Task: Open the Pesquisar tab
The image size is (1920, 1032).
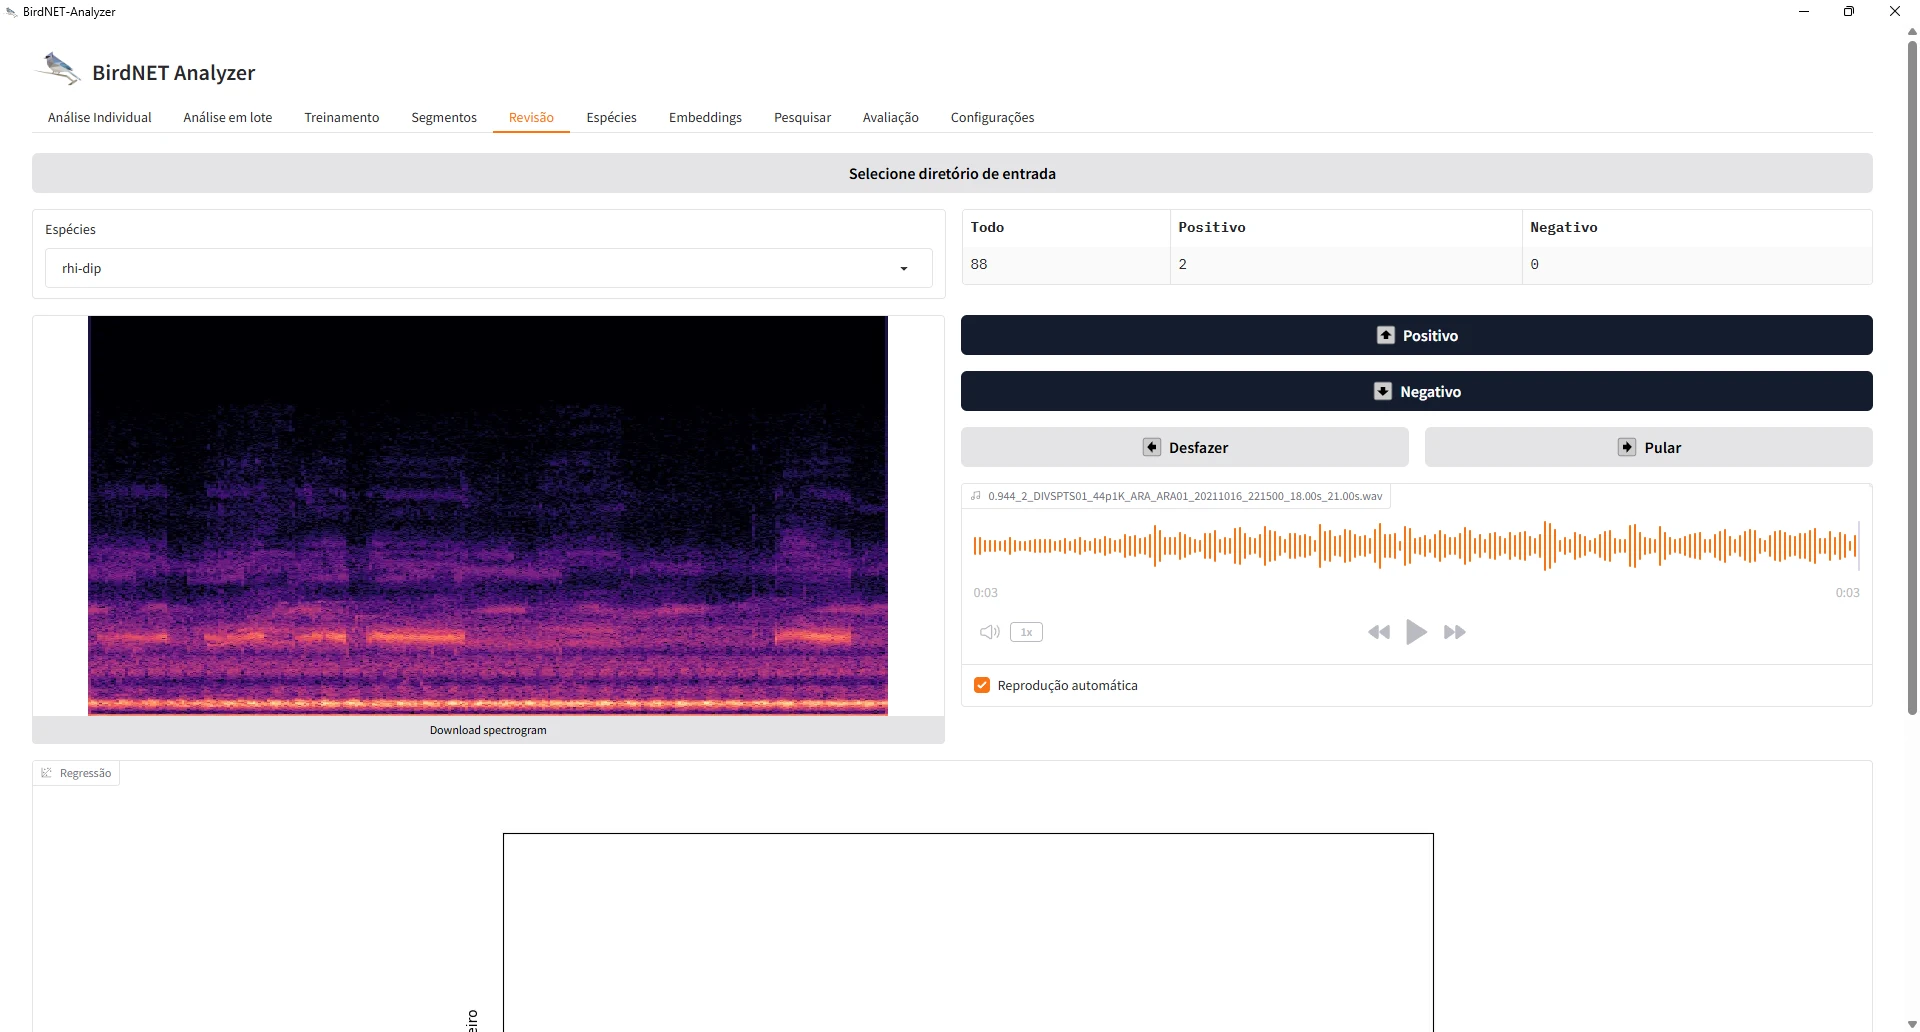Action: coord(802,117)
